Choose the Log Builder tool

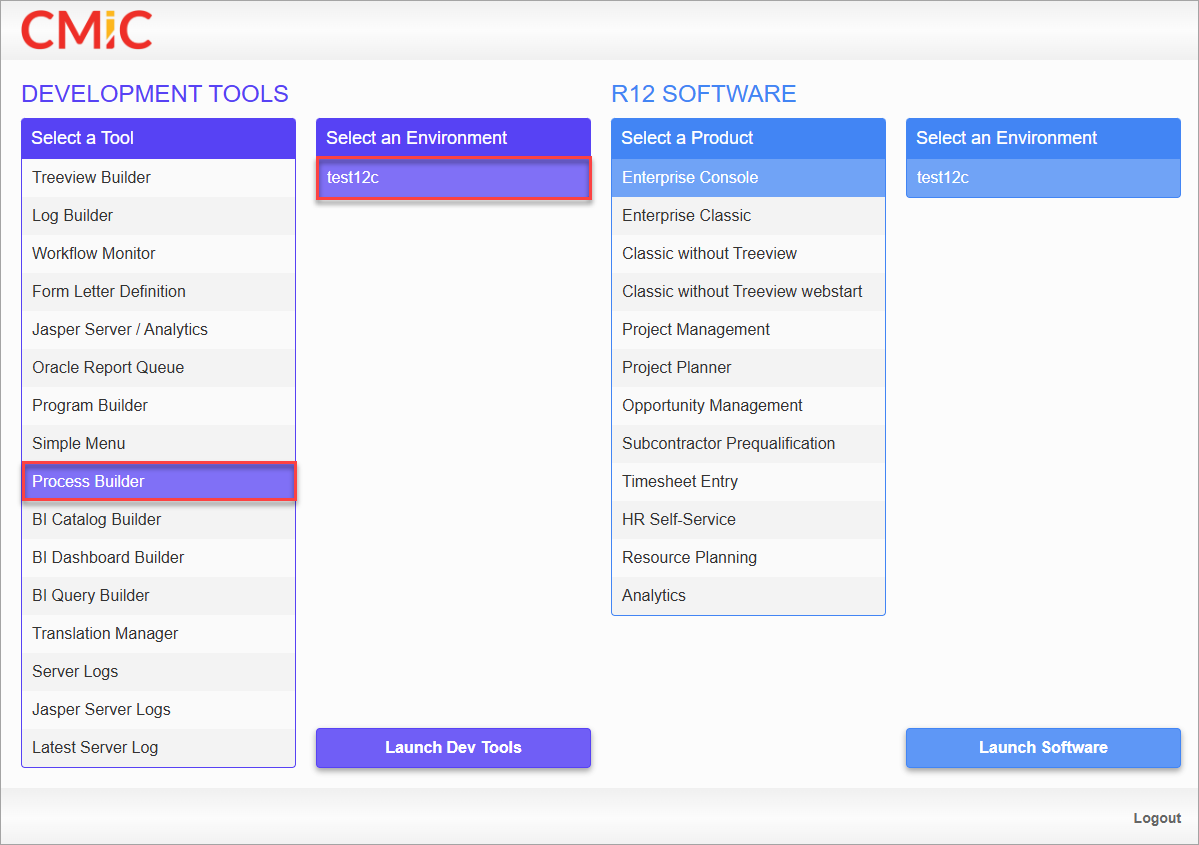158,216
